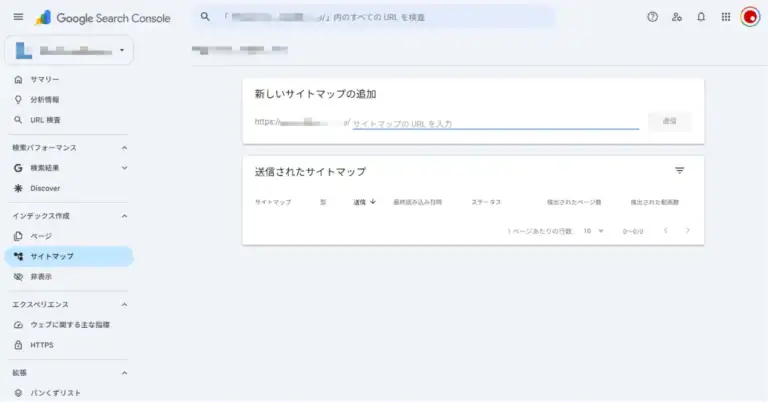Expand the 検索結果 chevron

tap(124, 168)
